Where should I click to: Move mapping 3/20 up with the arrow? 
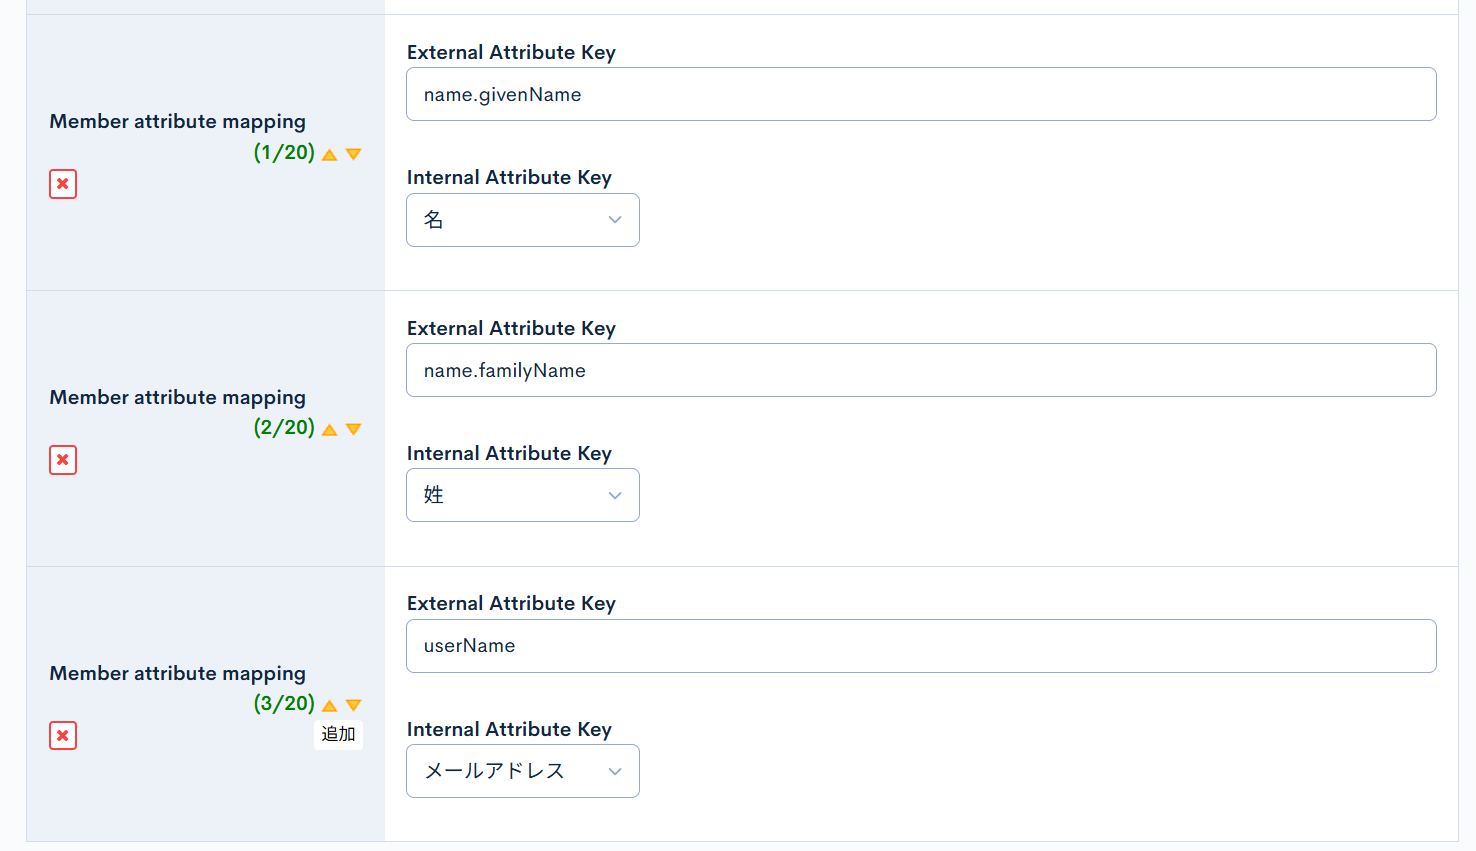pos(329,704)
